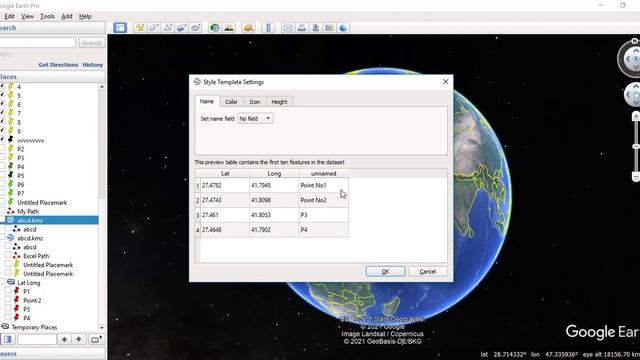This screenshot has width=640, height=360.
Task: Toggle the sidebar visibility toolbar icon
Action: click(120, 28)
